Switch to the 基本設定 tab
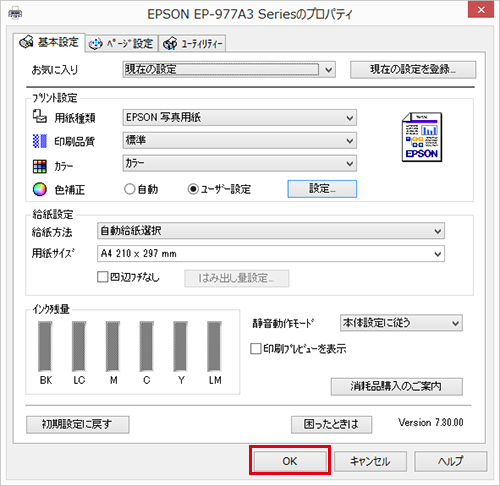500x486 pixels. coord(49,42)
